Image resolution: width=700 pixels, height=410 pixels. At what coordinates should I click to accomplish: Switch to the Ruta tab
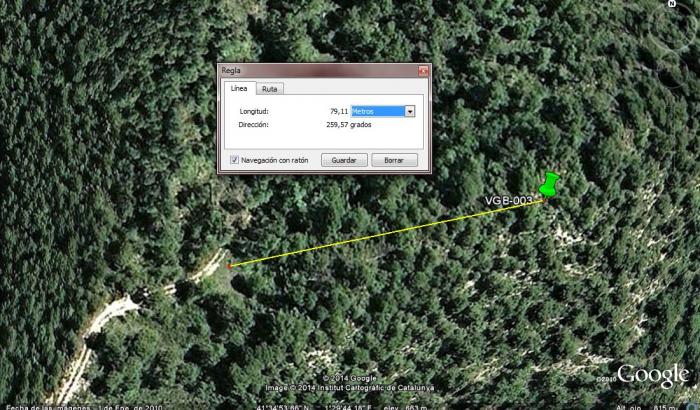[x=270, y=89]
